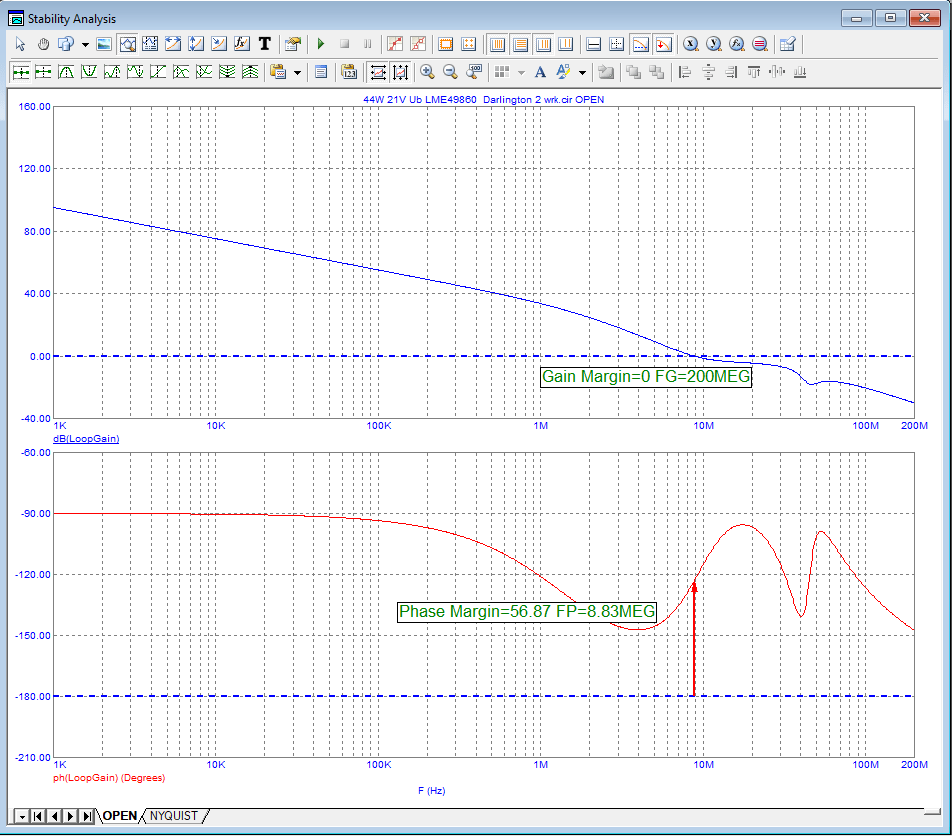Activate the hand pan tool
Image resolution: width=952 pixels, height=836 pixels.
[43, 44]
